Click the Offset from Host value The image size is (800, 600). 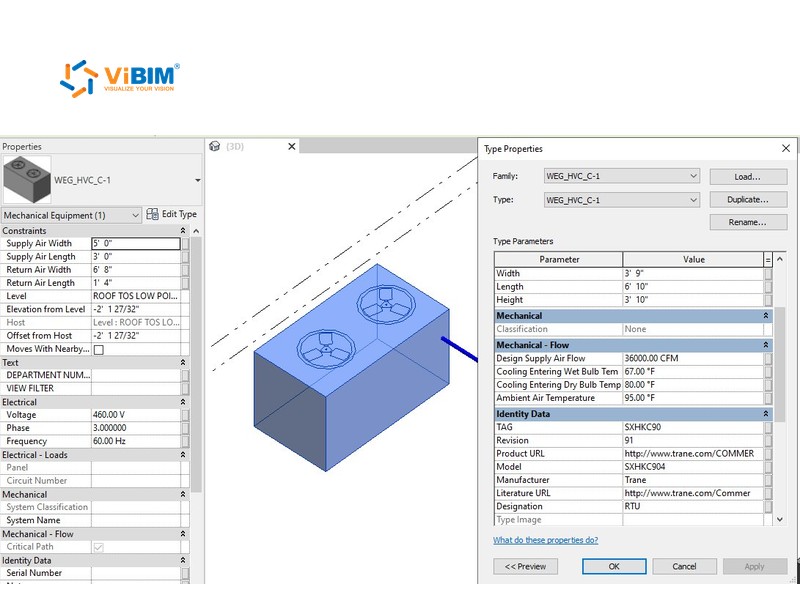pyautogui.click(x=136, y=336)
